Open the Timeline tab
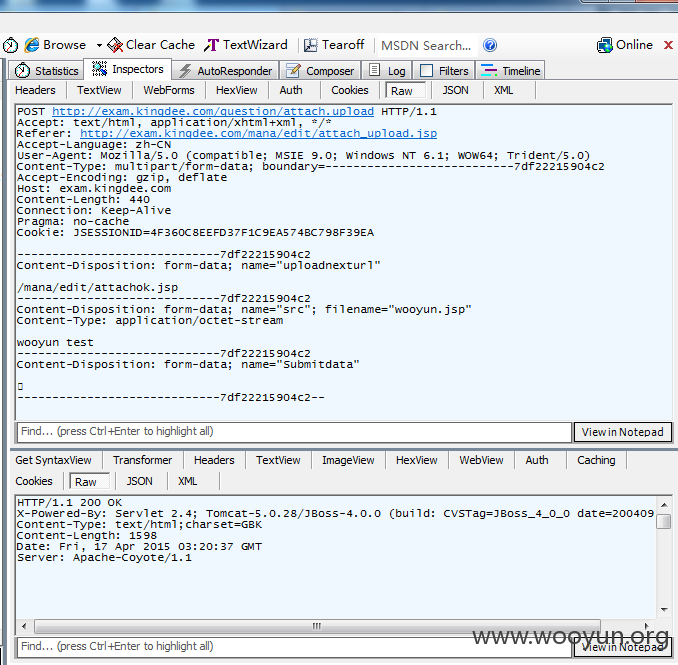The width and height of the screenshot is (678, 665). (x=510, y=70)
